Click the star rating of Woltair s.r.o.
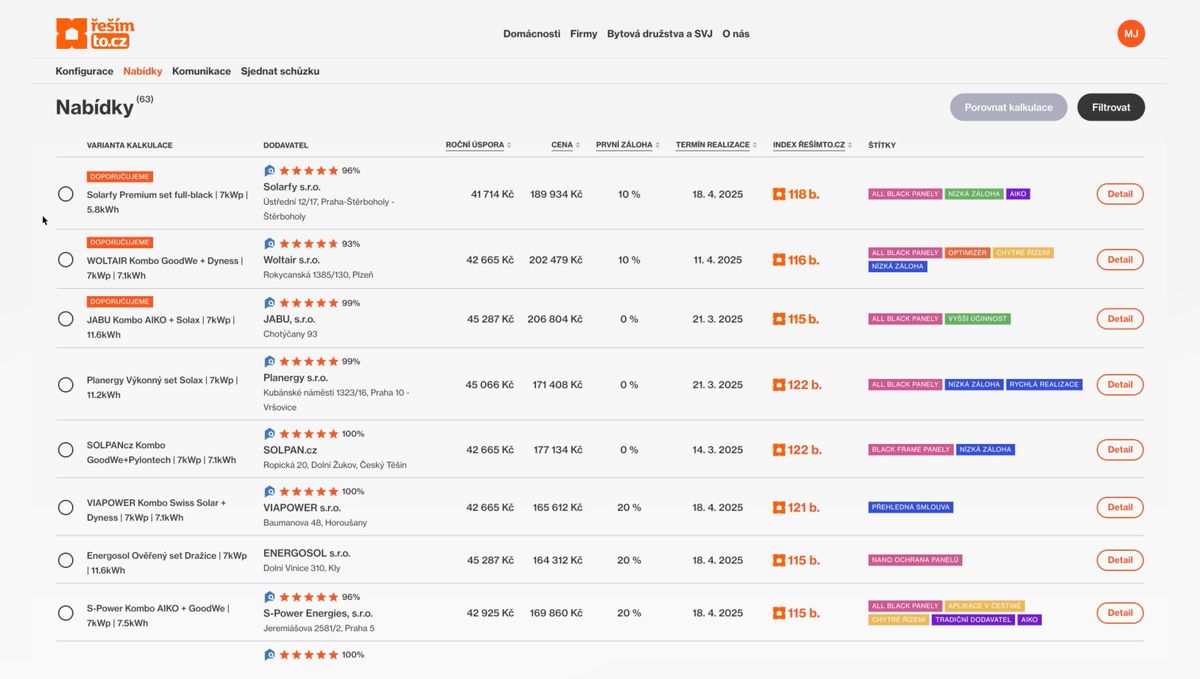Image resolution: width=1200 pixels, height=679 pixels. [308, 243]
